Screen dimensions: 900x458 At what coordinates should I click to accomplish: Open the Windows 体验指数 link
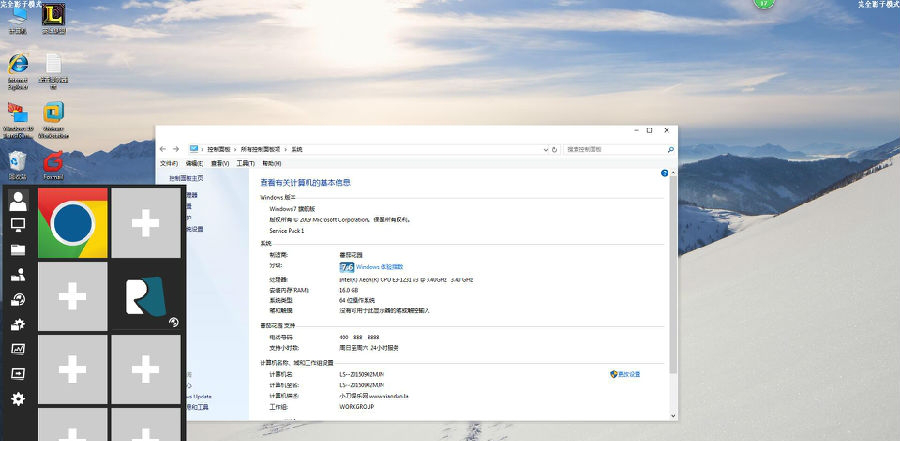379,267
